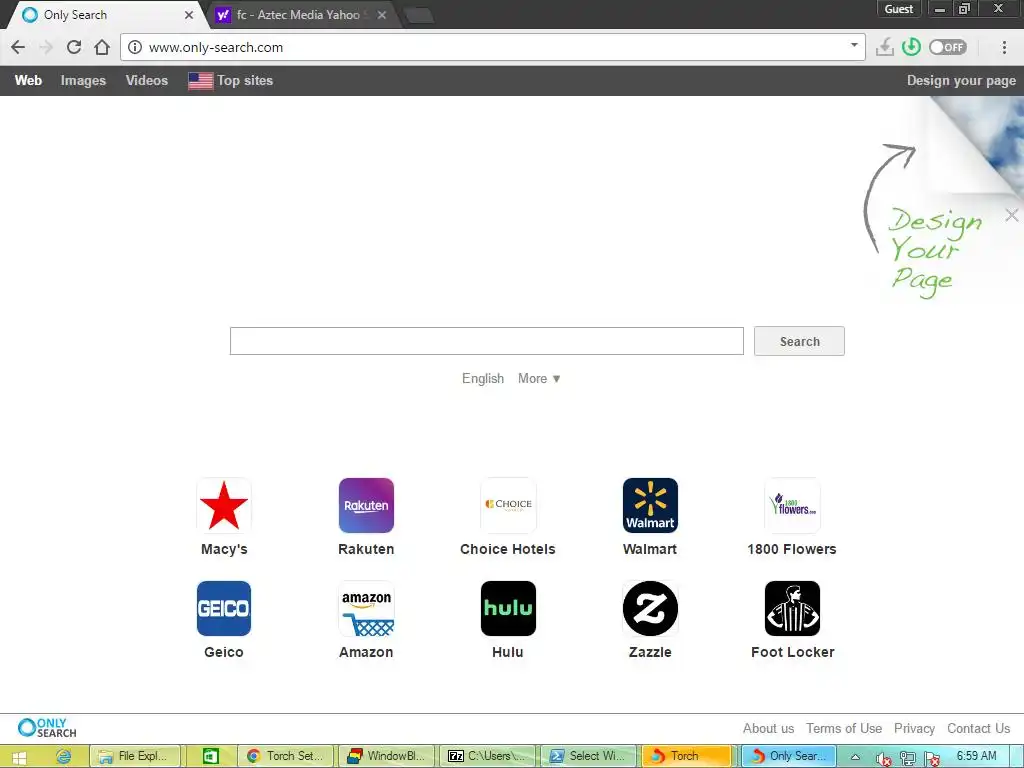Open the Geico shortcut icon

[x=224, y=609]
